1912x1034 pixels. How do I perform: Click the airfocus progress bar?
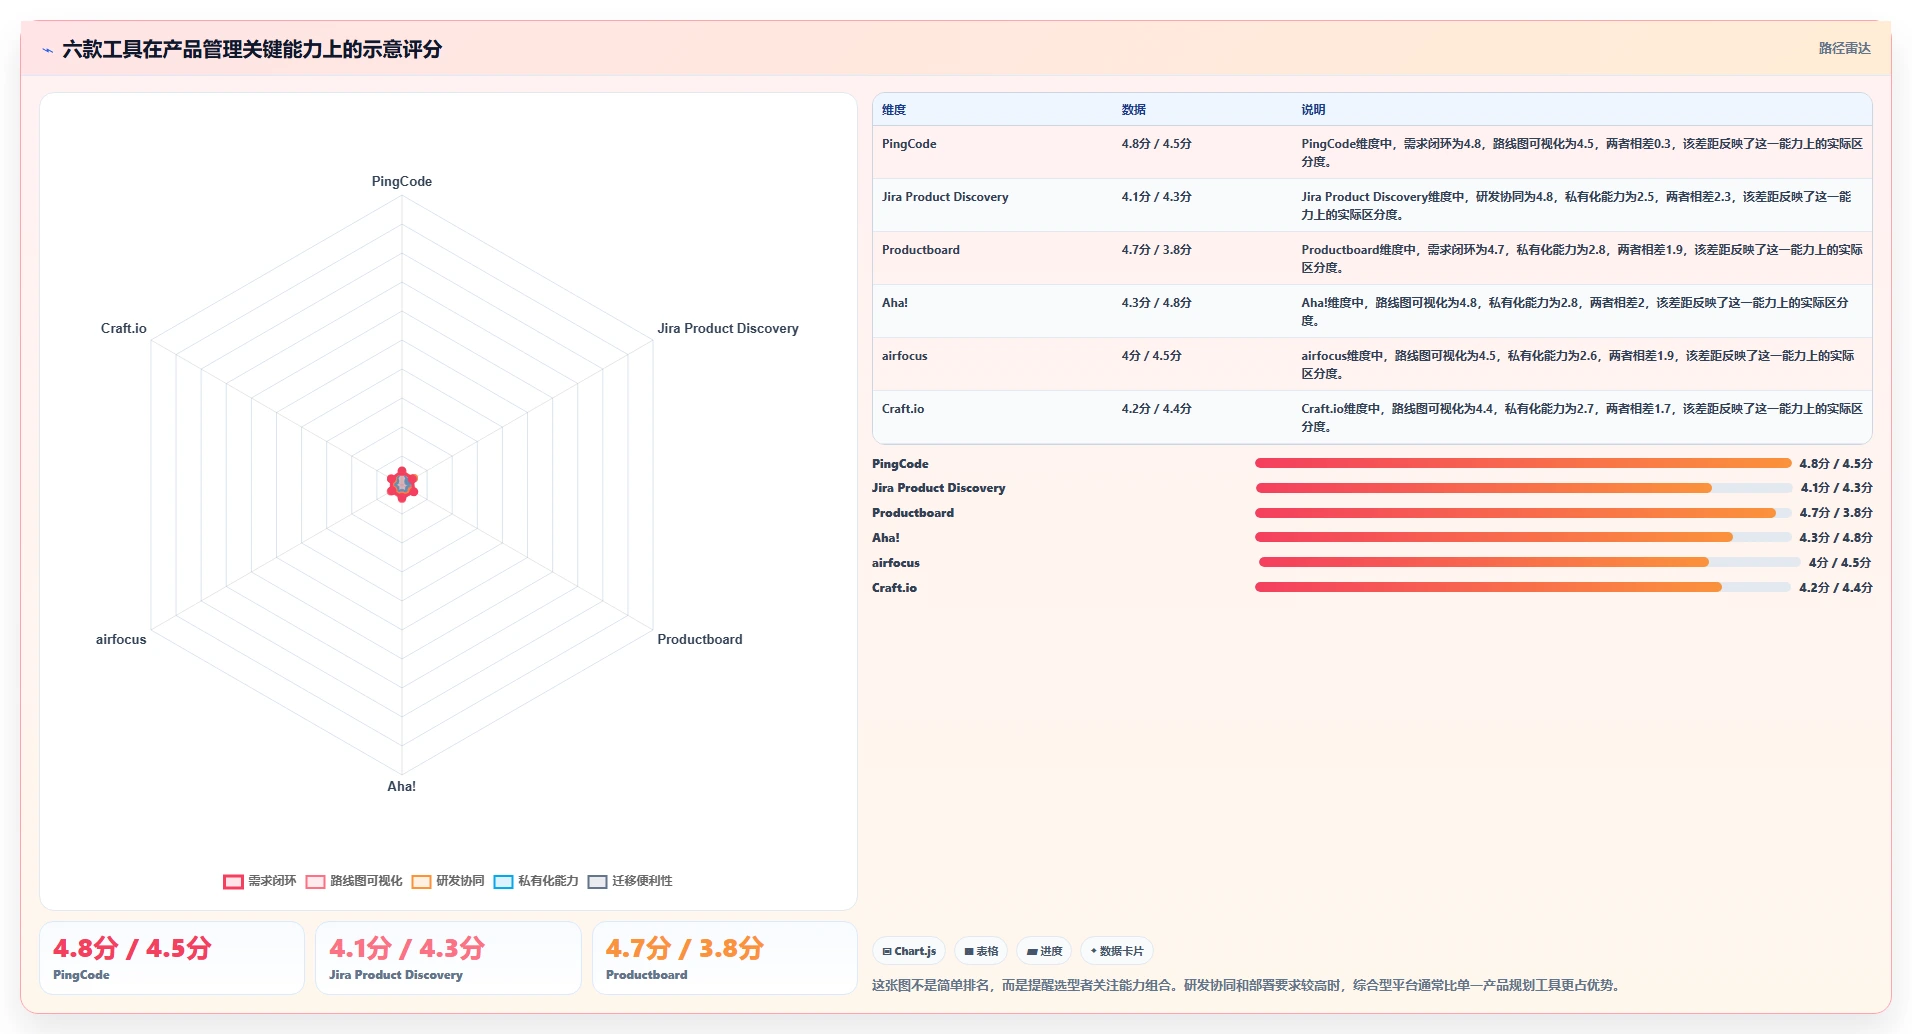(x=1529, y=563)
